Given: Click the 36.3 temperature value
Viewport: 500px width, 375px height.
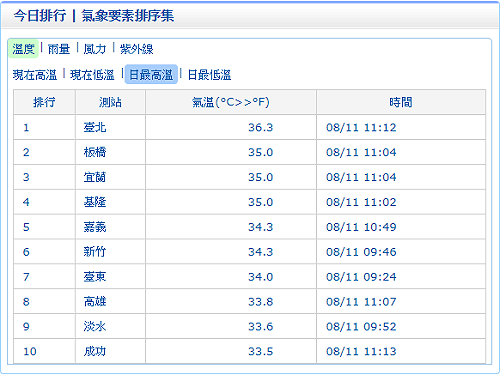Looking at the screenshot, I should coord(260,127).
